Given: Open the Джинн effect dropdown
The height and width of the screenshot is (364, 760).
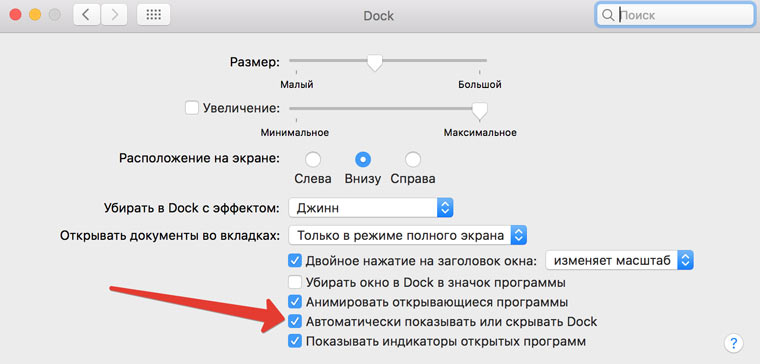Looking at the screenshot, I should point(371,208).
